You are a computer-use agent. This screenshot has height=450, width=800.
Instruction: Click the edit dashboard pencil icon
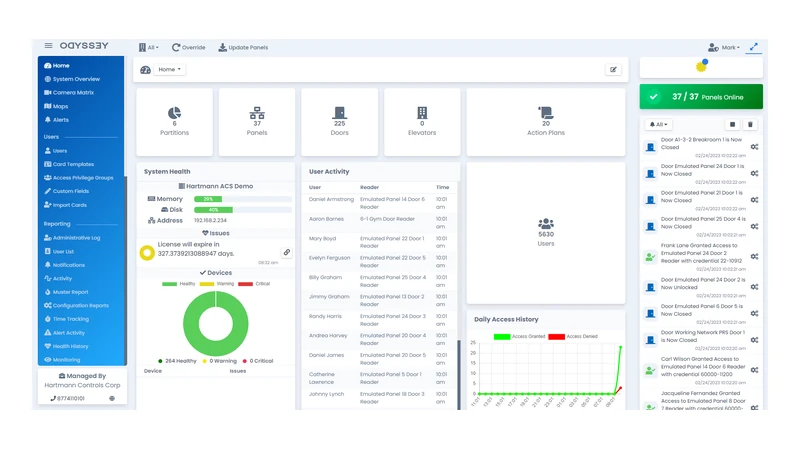(613, 69)
